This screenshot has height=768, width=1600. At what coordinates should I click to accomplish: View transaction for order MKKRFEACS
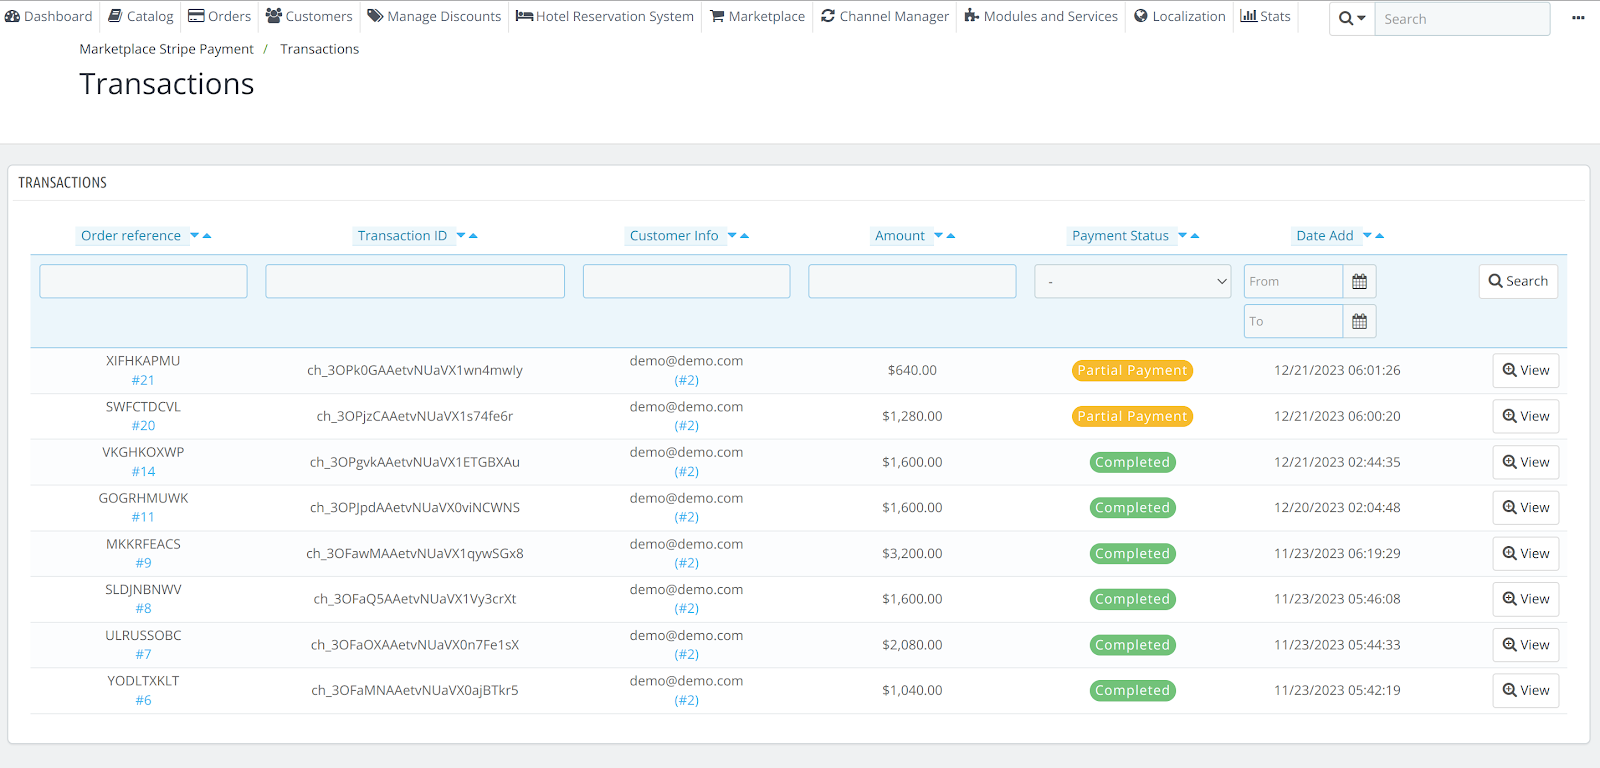1526,554
